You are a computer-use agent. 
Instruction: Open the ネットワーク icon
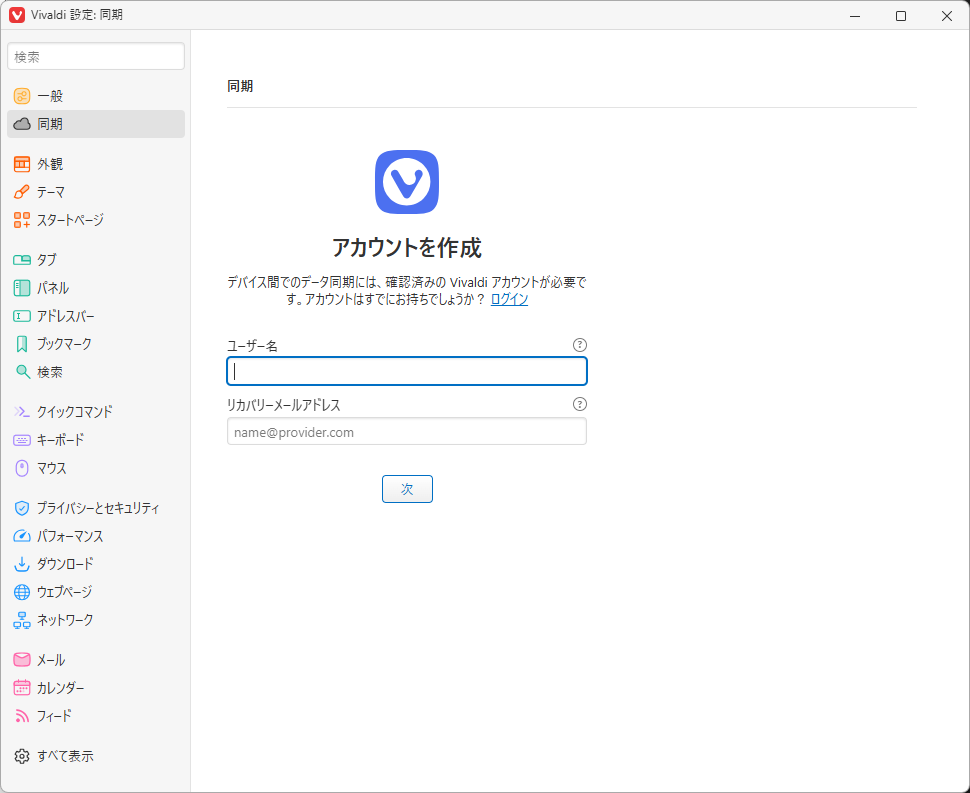pyautogui.click(x=22, y=620)
